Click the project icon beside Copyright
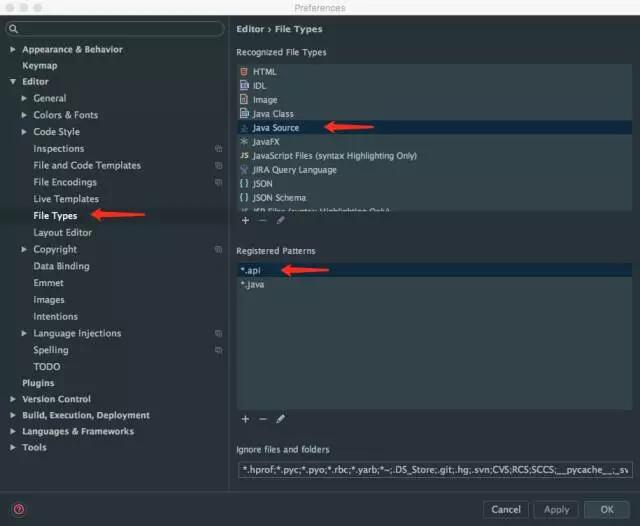This screenshot has height=526, width=640. coord(219,249)
